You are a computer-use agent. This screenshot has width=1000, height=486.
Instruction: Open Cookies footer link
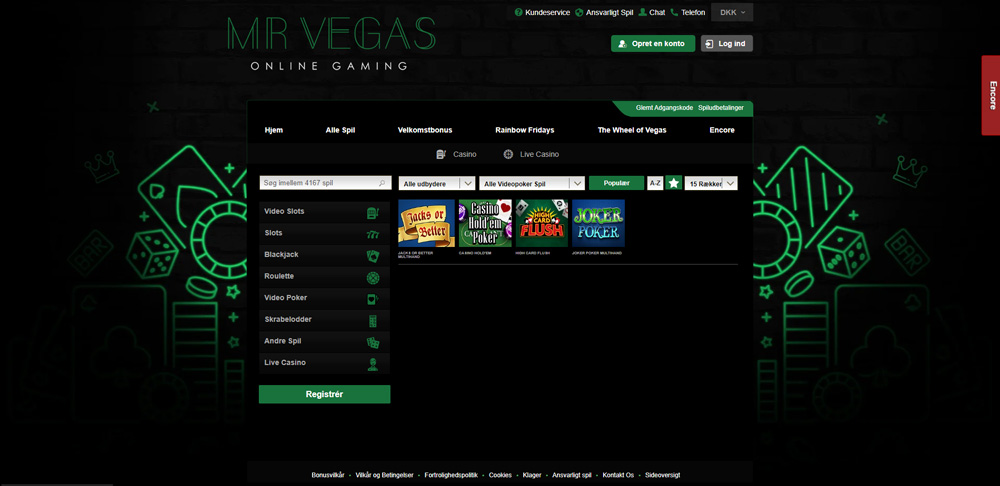tap(501, 475)
